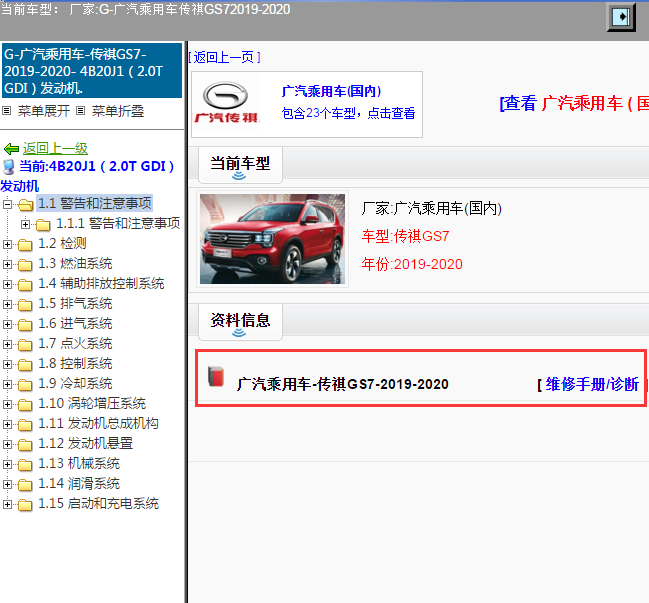
Task: Click the 返回上一页 link
Action: (x=224, y=57)
